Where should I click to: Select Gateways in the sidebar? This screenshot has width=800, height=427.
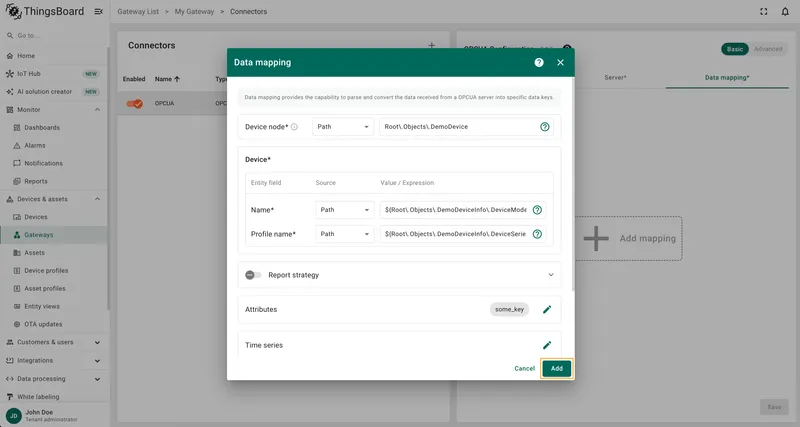(x=54, y=235)
